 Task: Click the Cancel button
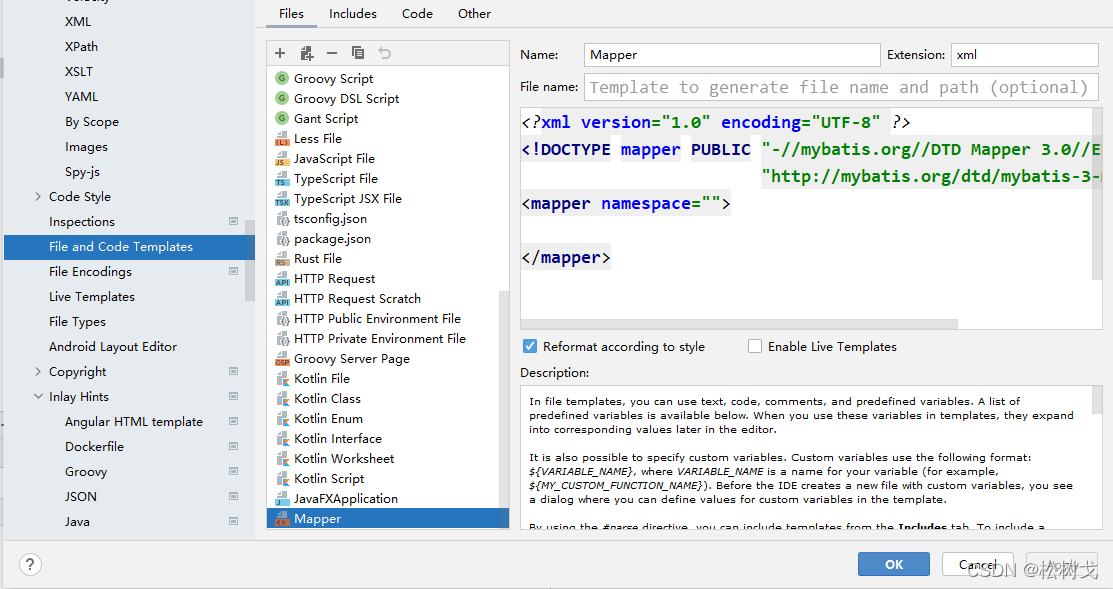(x=977, y=564)
